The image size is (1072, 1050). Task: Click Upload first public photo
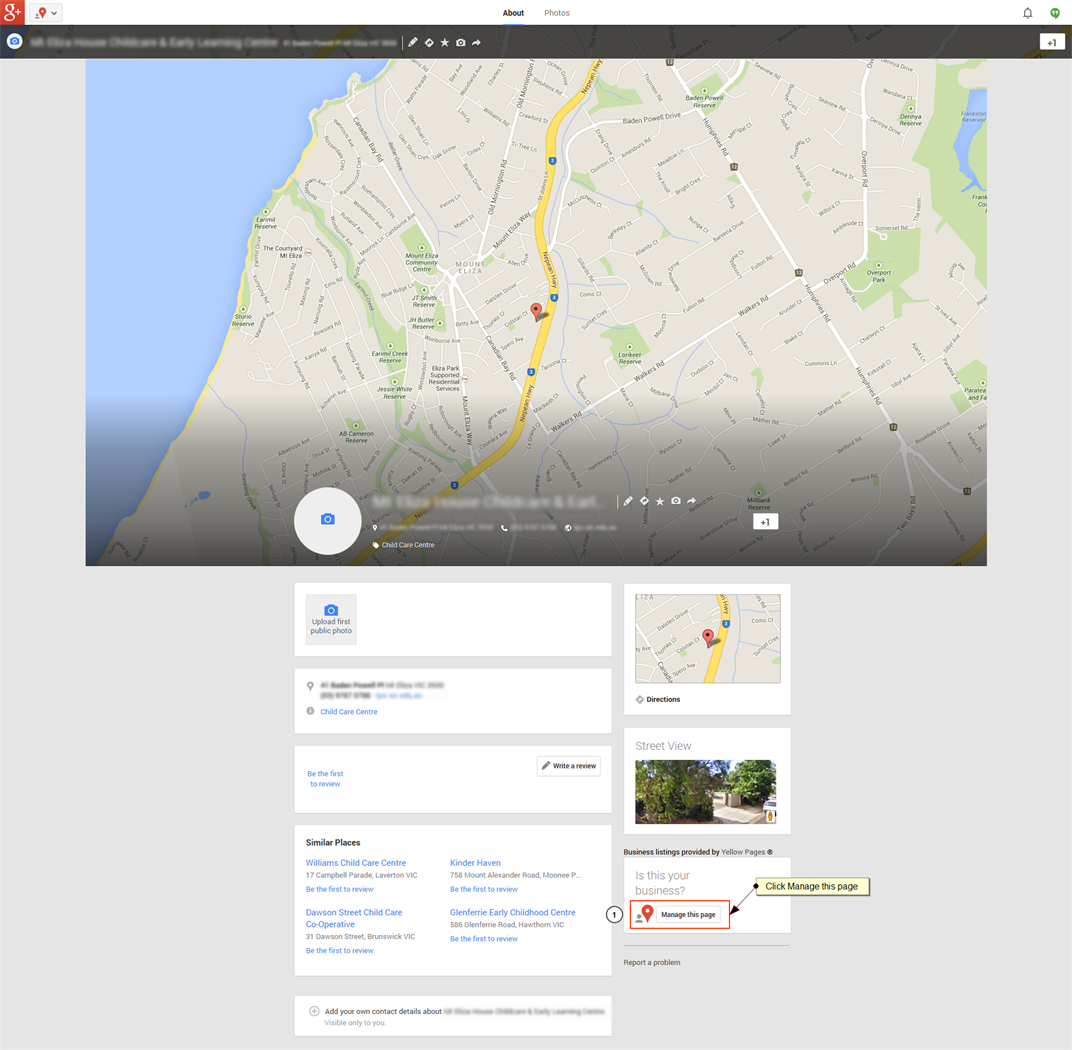pos(331,619)
